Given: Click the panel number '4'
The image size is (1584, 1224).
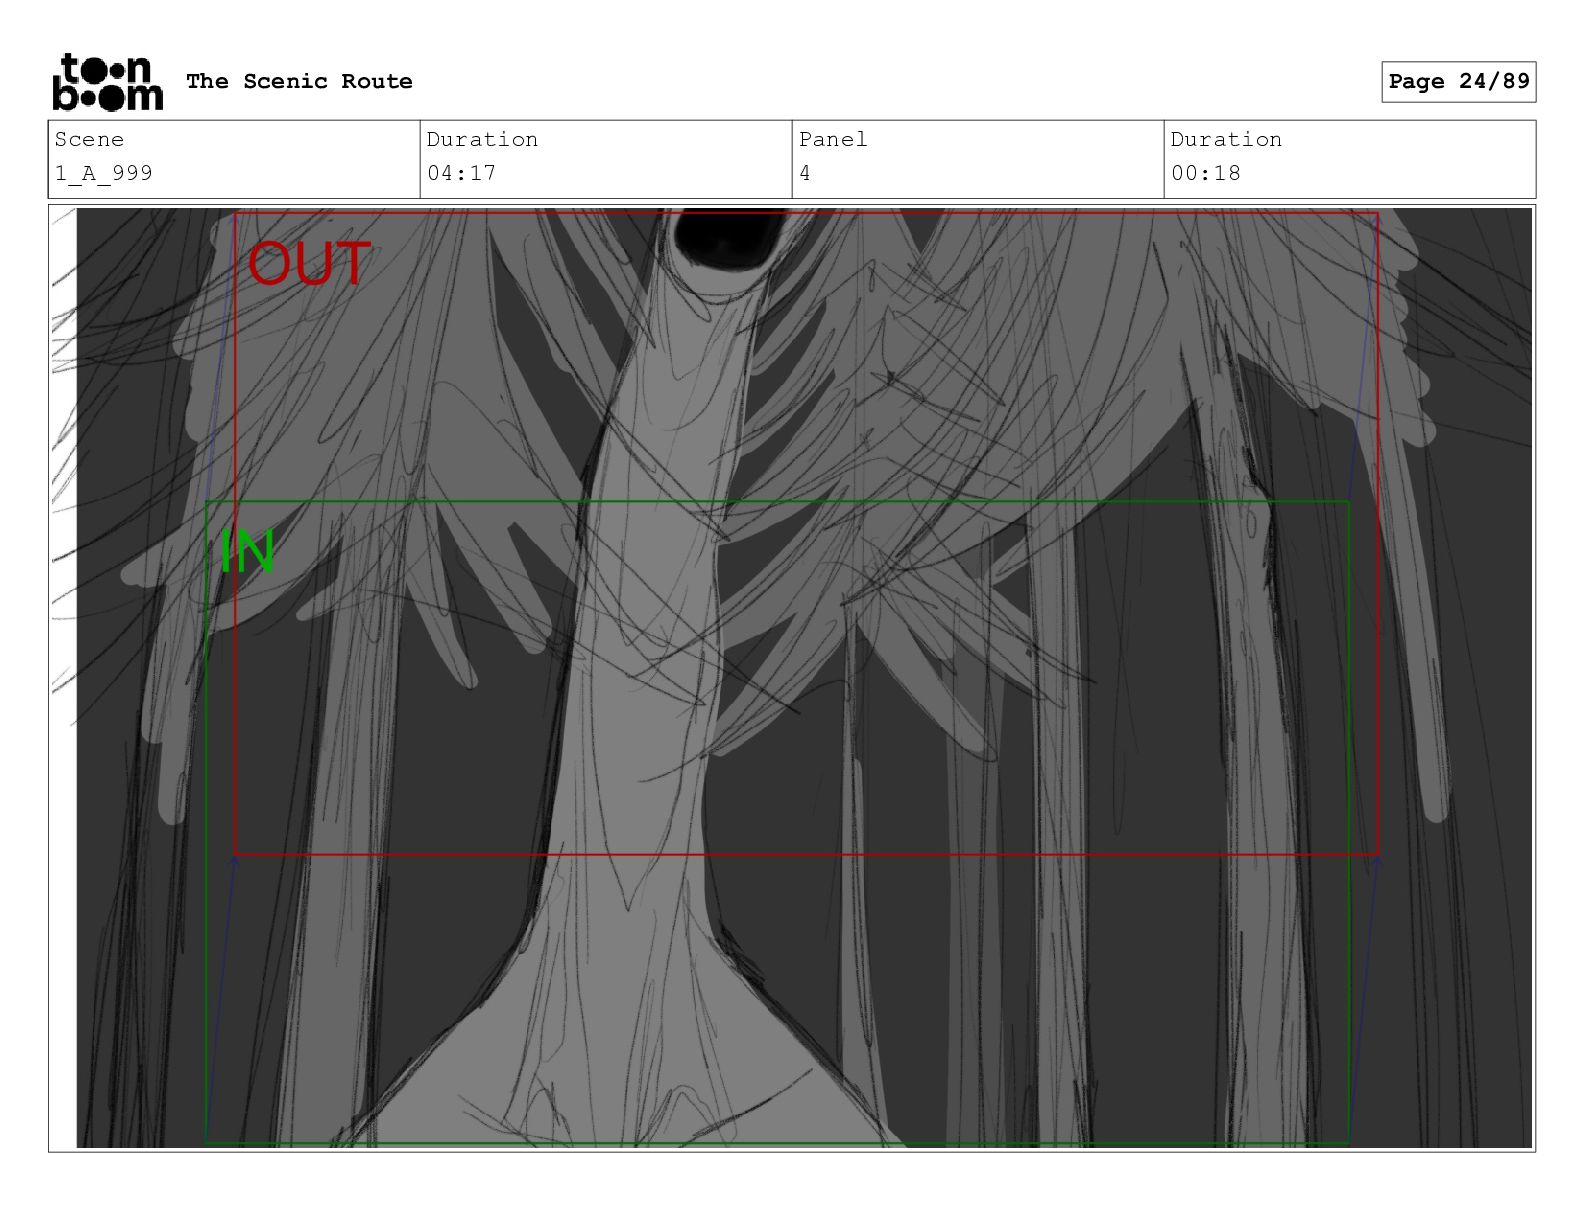Looking at the screenshot, I should pyautogui.click(x=805, y=173).
